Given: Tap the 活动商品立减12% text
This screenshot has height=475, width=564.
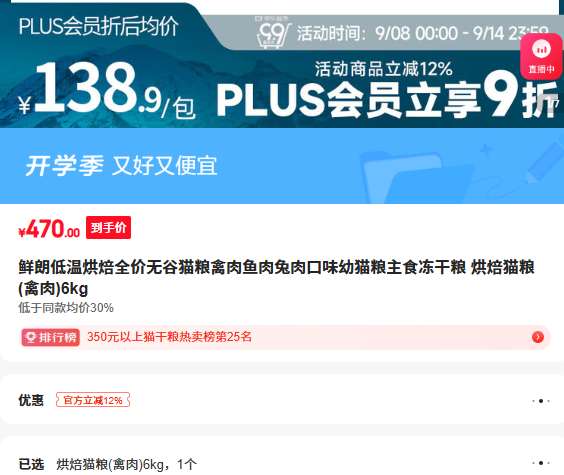Looking at the screenshot, I should click(383, 69).
